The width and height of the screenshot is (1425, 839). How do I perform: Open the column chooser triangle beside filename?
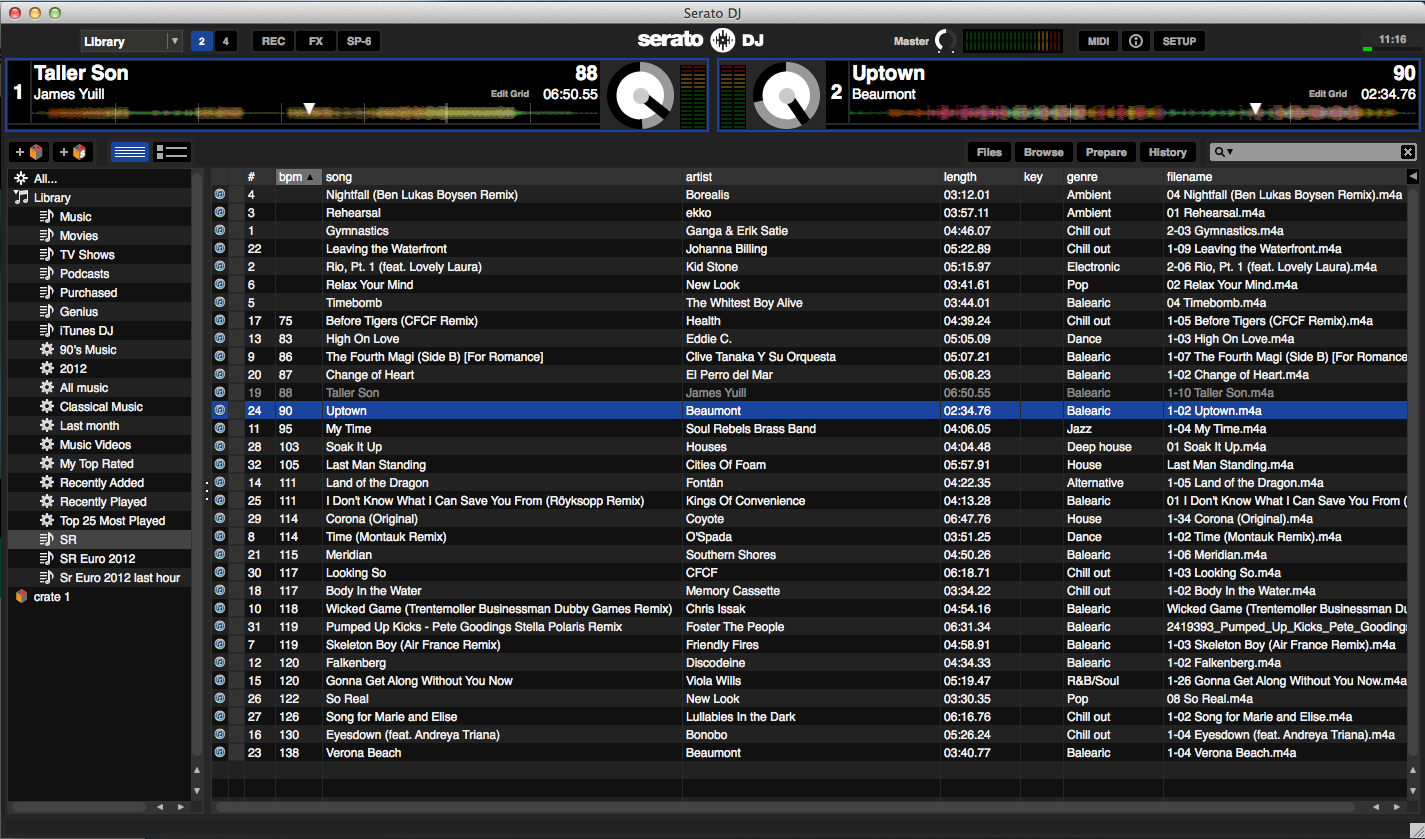pos(1412,177)
